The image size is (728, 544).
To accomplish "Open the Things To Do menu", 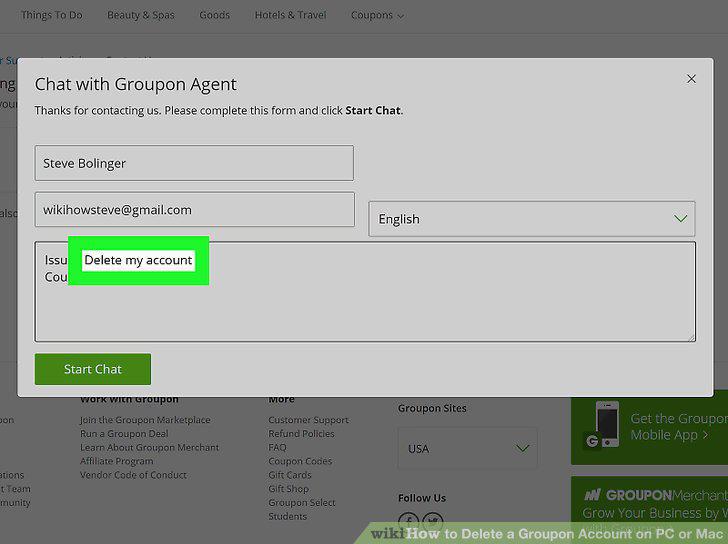I will [52, 15].
